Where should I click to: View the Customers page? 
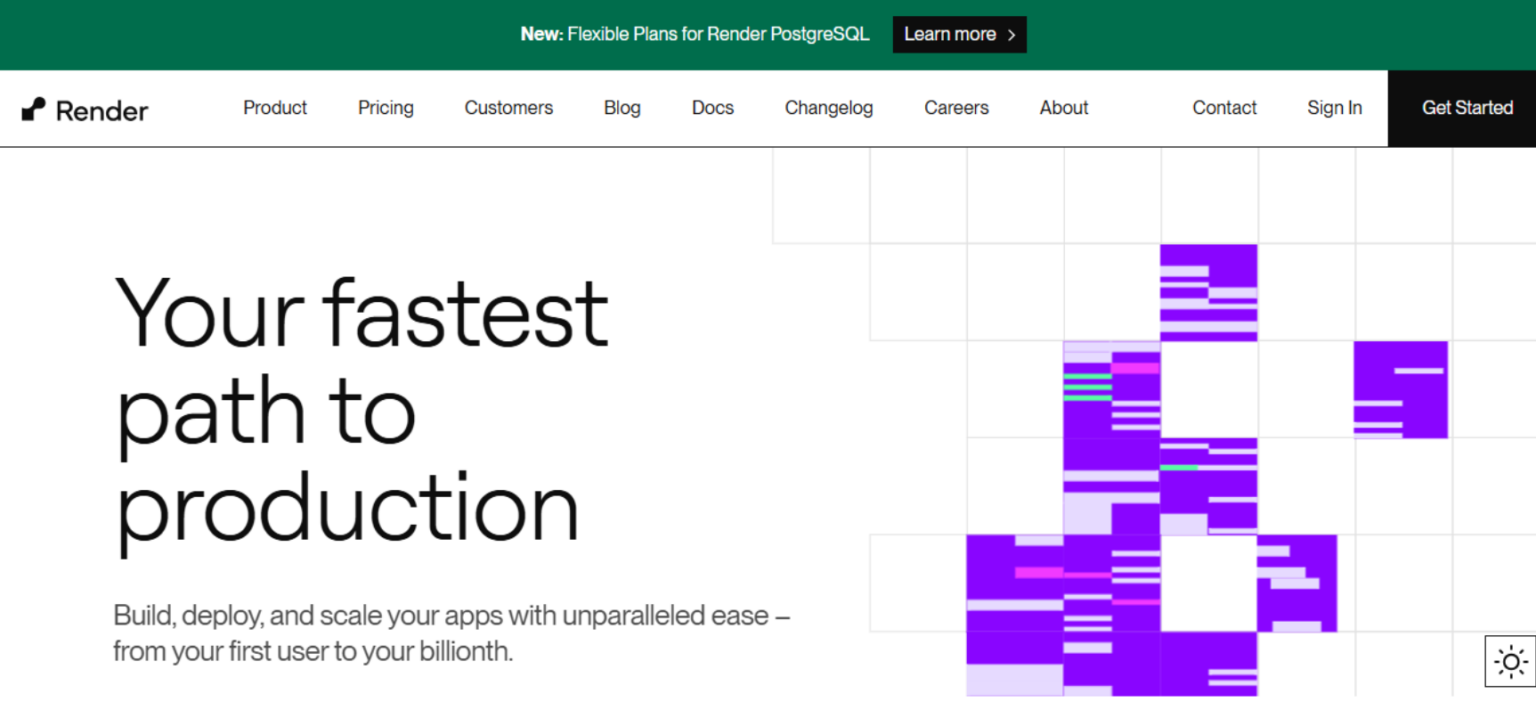(x=508, y=108)
